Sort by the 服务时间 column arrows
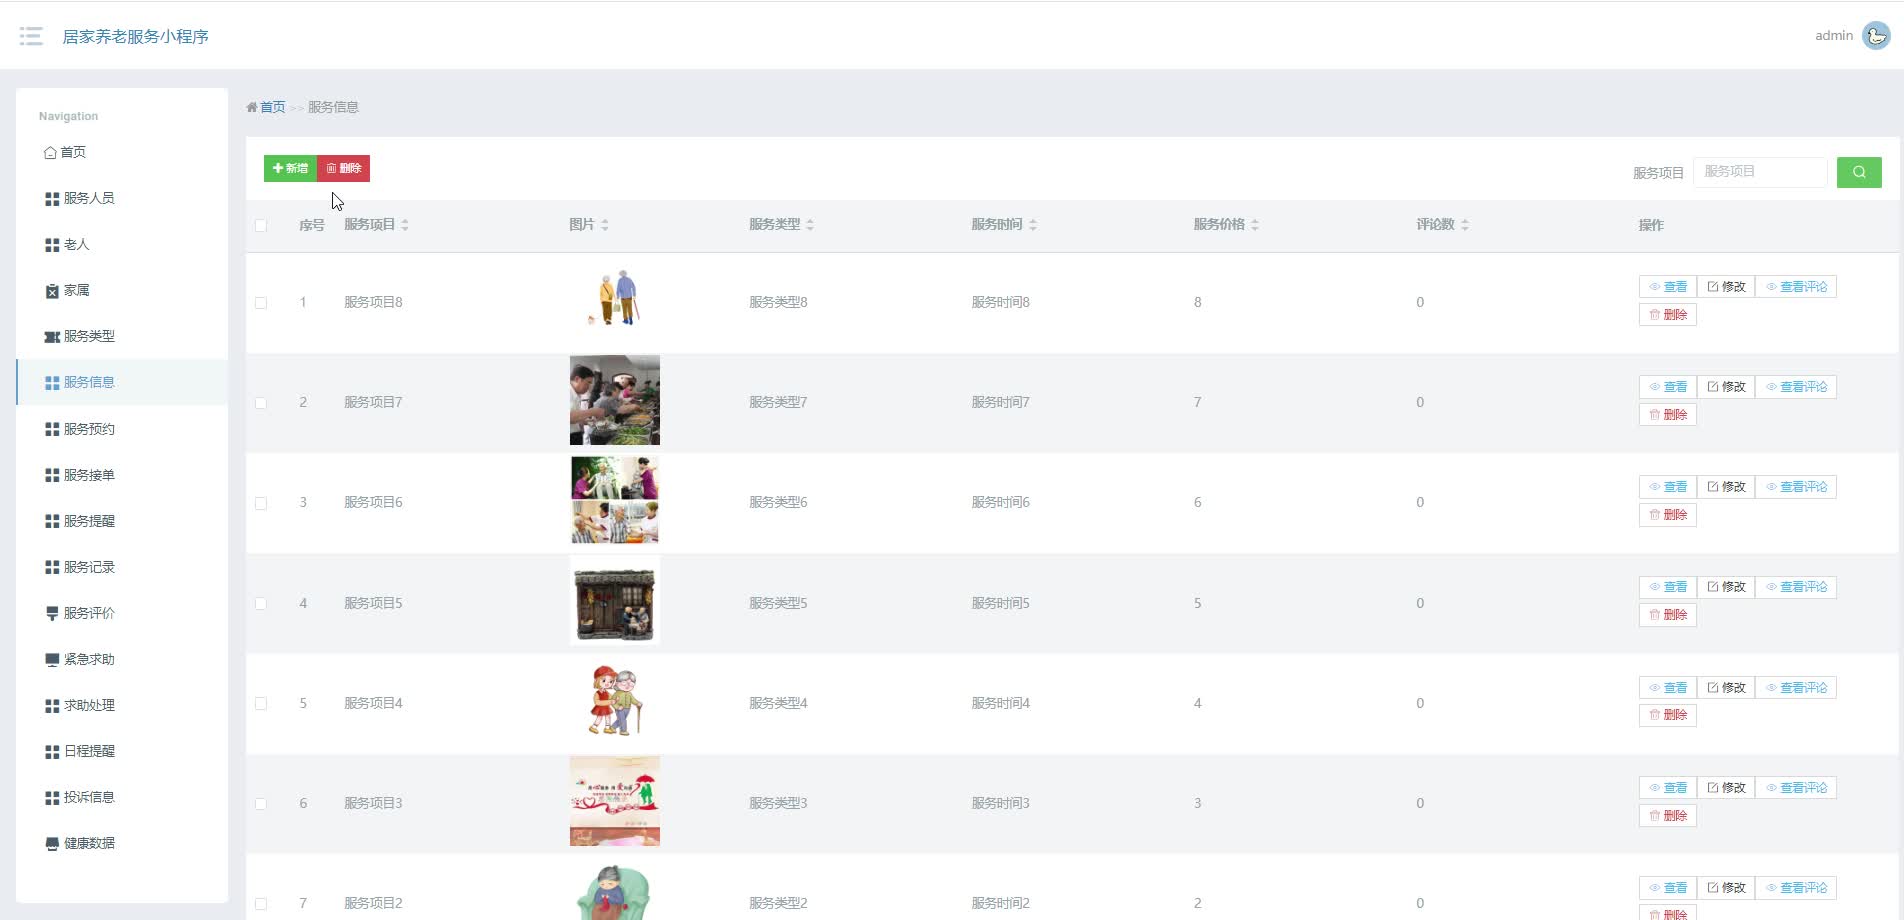Image resolution: width=1904 pixels, height=920 pixels. pos(1033,225)
